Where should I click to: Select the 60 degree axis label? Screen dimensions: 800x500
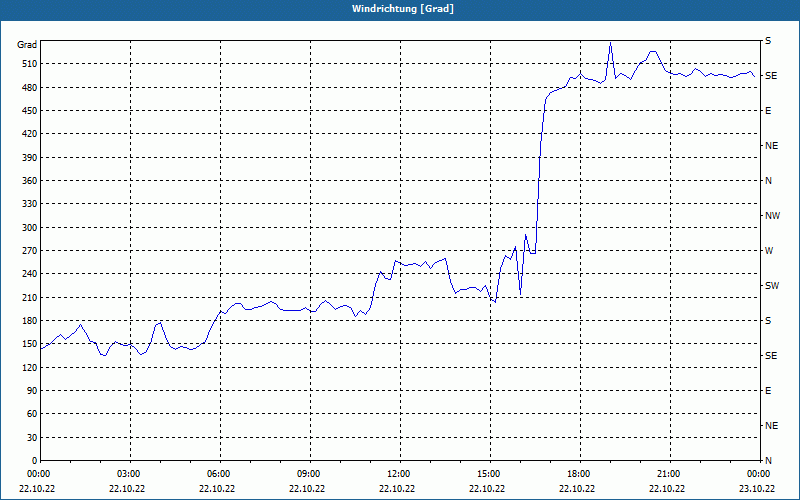[33, 414]
